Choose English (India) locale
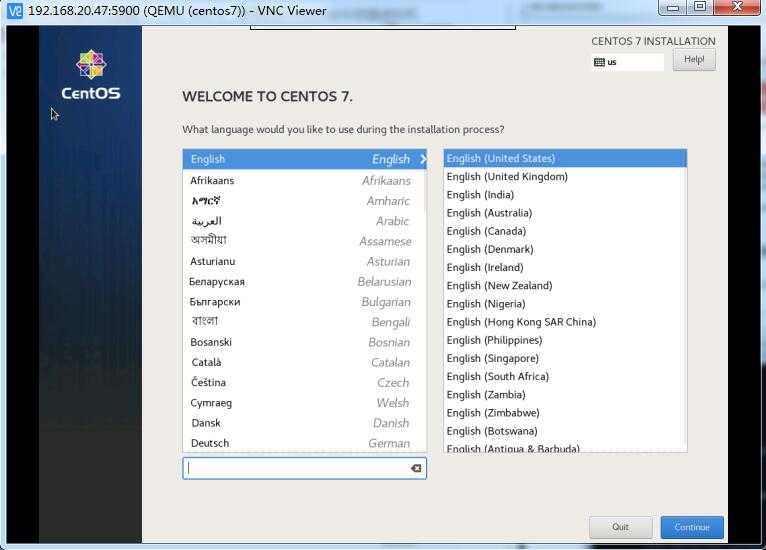This screenshot has height=550, width=766. click(565, 195)
